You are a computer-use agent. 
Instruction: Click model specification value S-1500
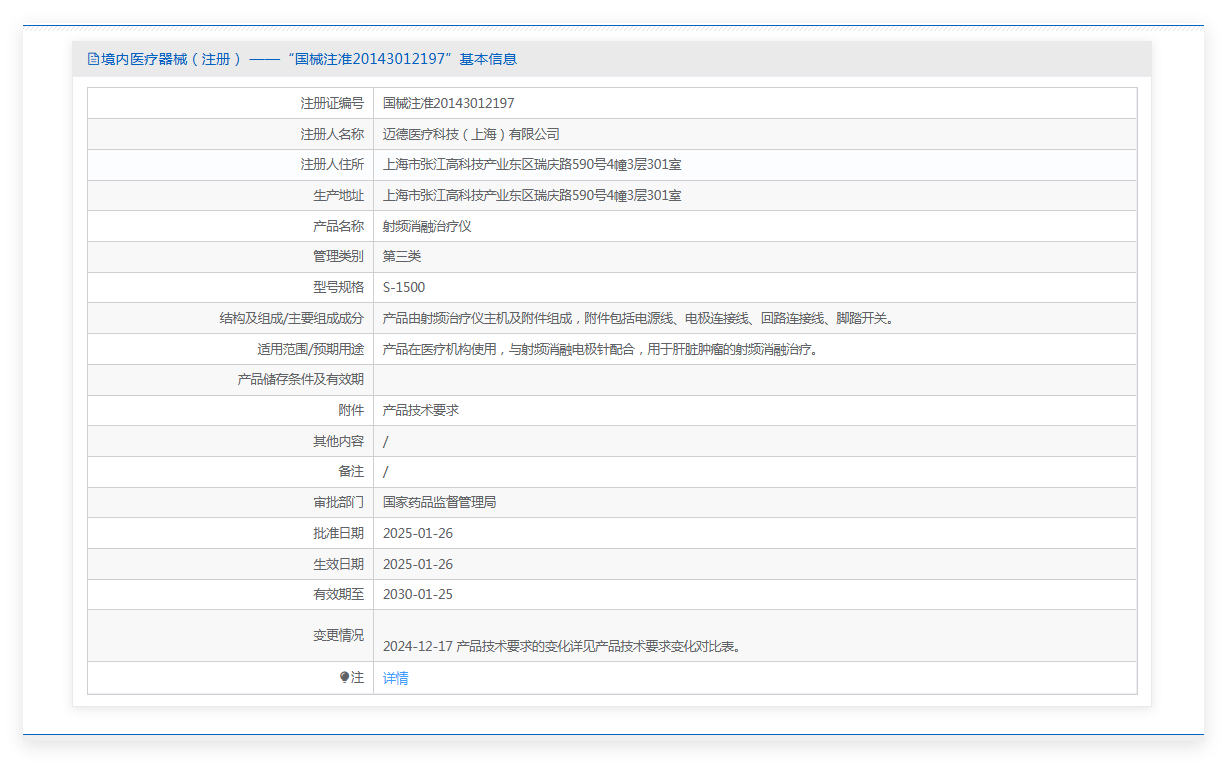click(x=404, y=288)
